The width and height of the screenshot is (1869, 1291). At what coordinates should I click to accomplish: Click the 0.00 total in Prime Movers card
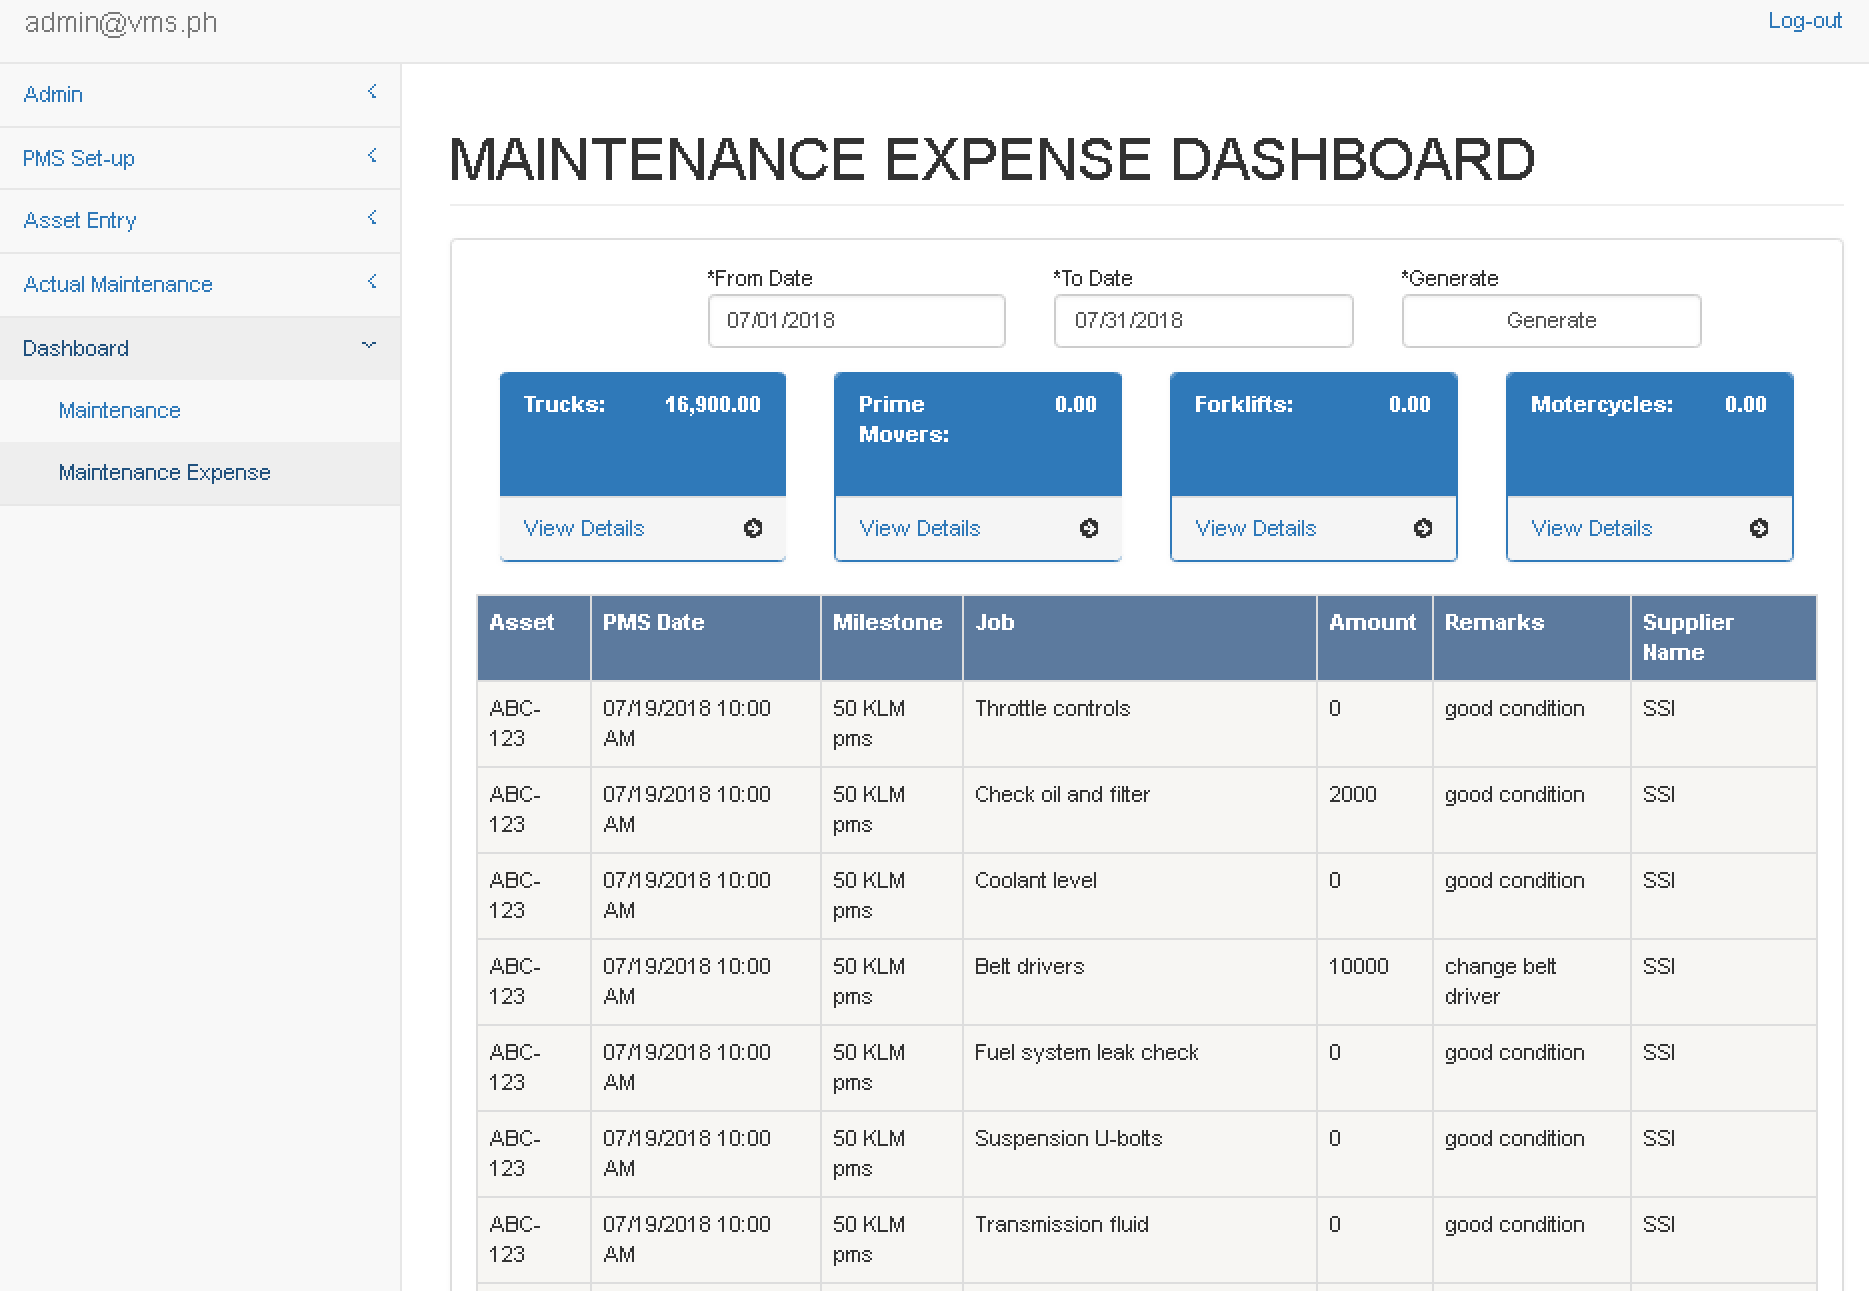1075,404
